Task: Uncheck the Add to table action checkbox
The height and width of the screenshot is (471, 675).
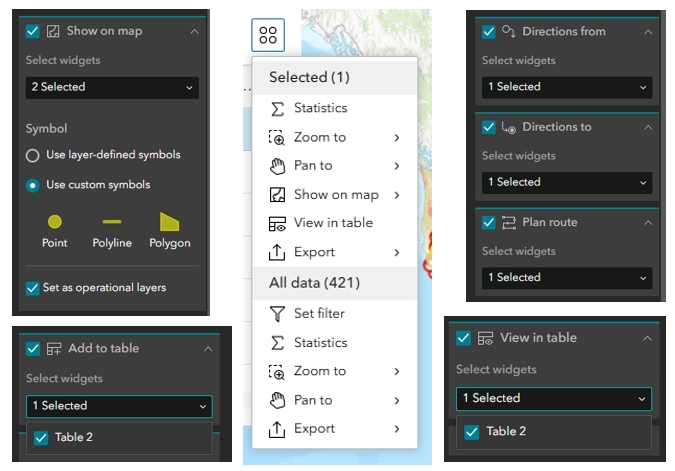Action: (x=33, y=349)
